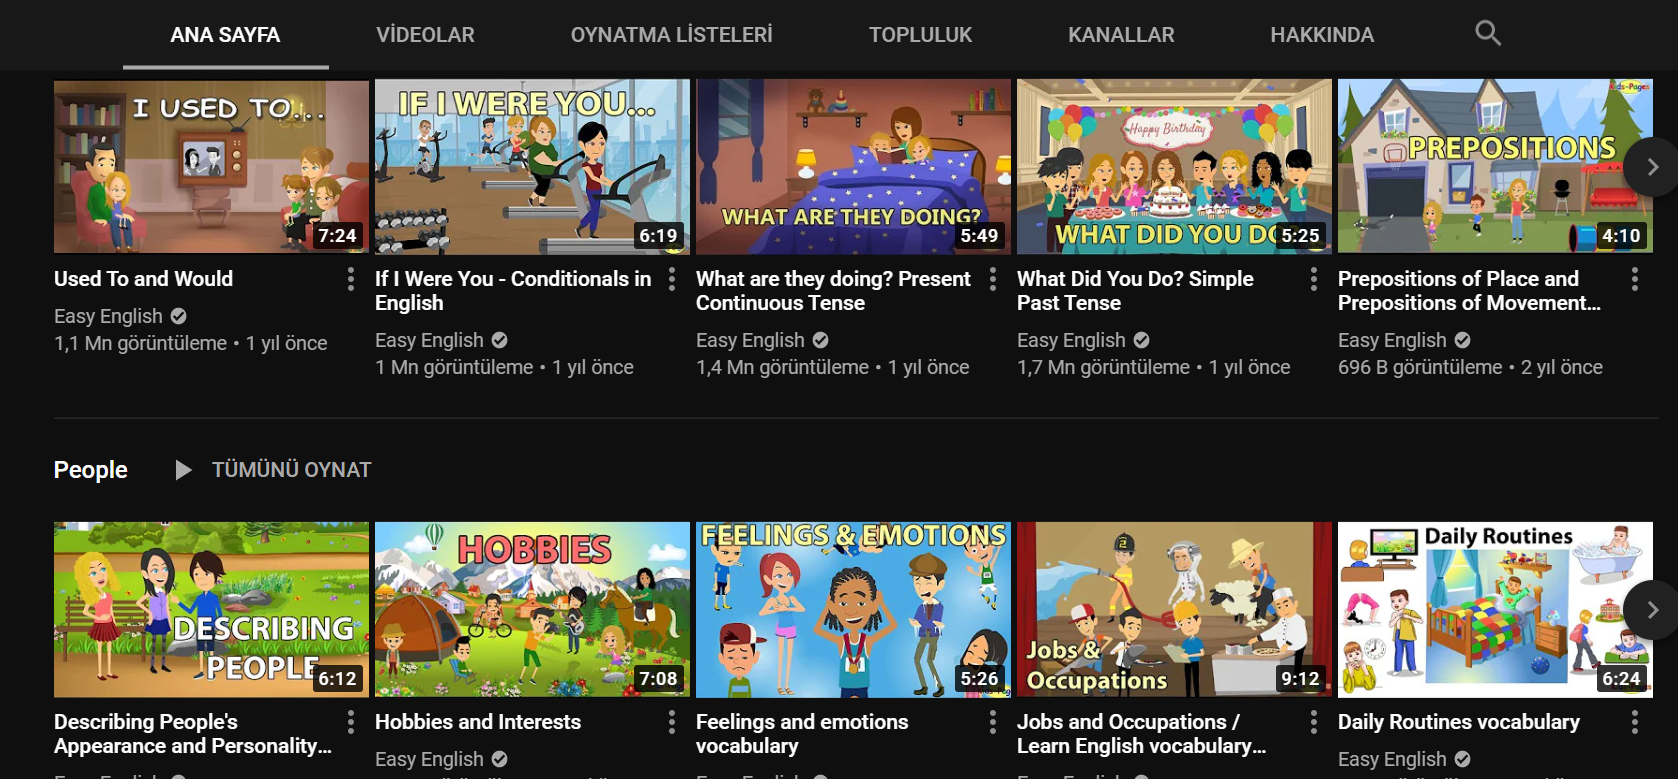
Task: Show next videos in top row
Action: pyautogui.click(x=1651, y=167)
